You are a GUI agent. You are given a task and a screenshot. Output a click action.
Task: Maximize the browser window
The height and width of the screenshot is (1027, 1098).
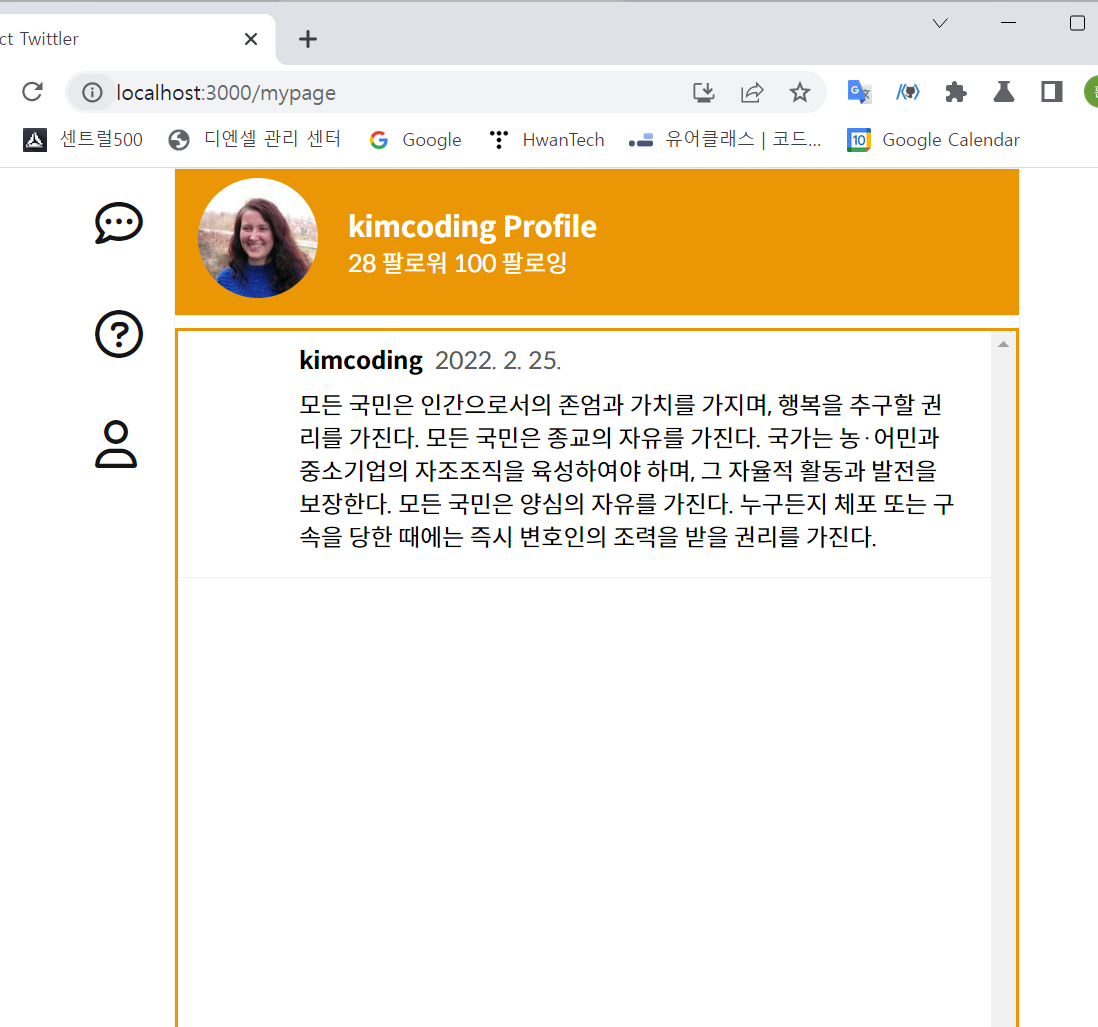(1077, 23)
